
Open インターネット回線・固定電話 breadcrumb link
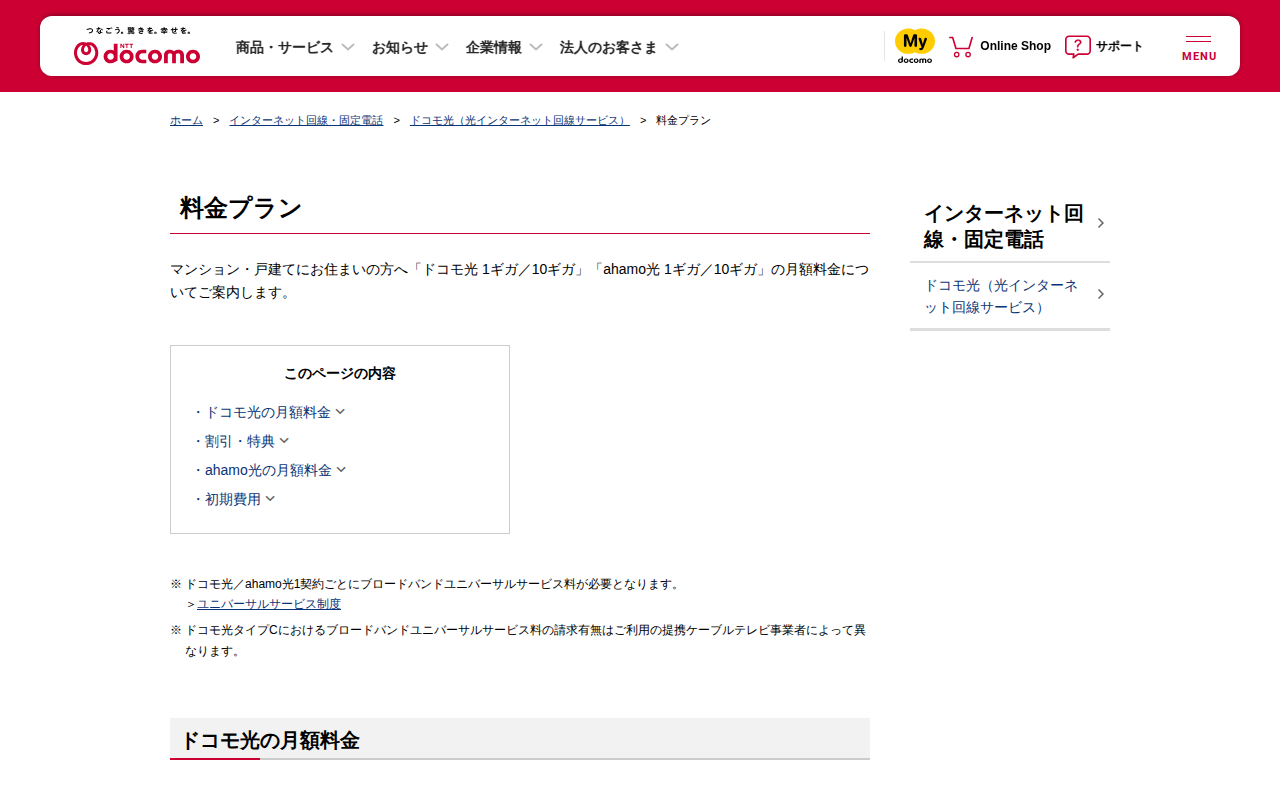click(x=306, y=120)
